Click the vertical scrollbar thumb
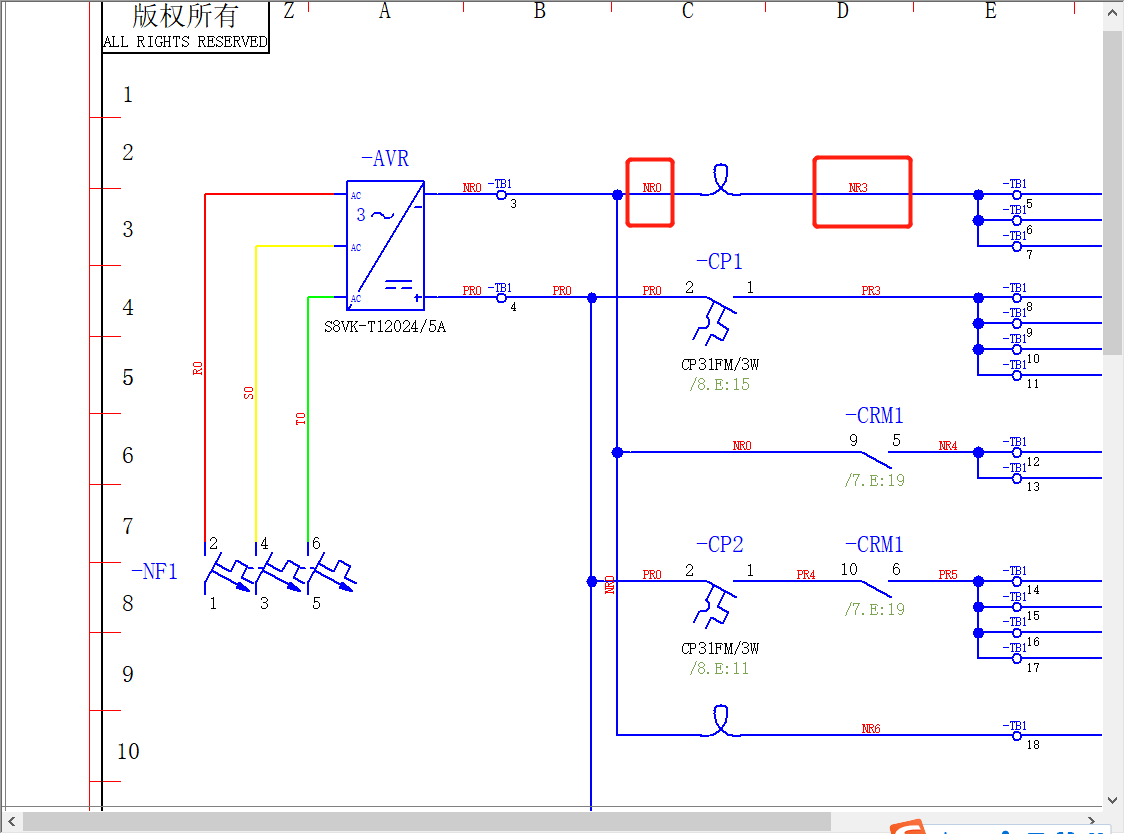This screenshot has height=834, width=1125. pyautogui.click(x=1113, y=190)
